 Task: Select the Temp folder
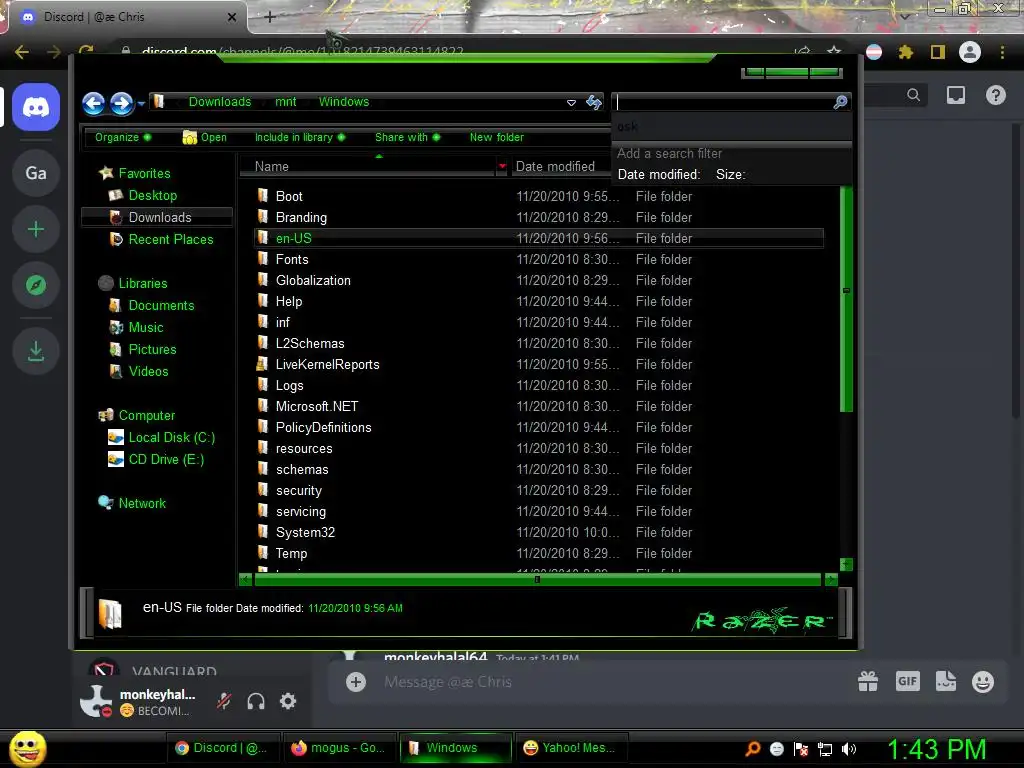[x=291, y=553]
